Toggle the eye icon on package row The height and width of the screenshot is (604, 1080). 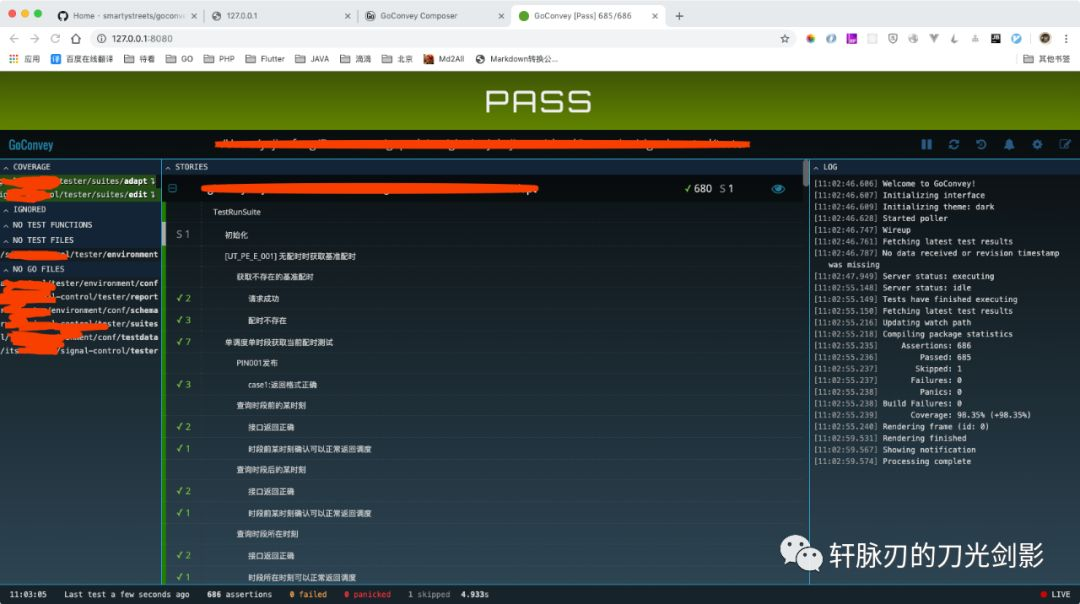click(778, 189)
